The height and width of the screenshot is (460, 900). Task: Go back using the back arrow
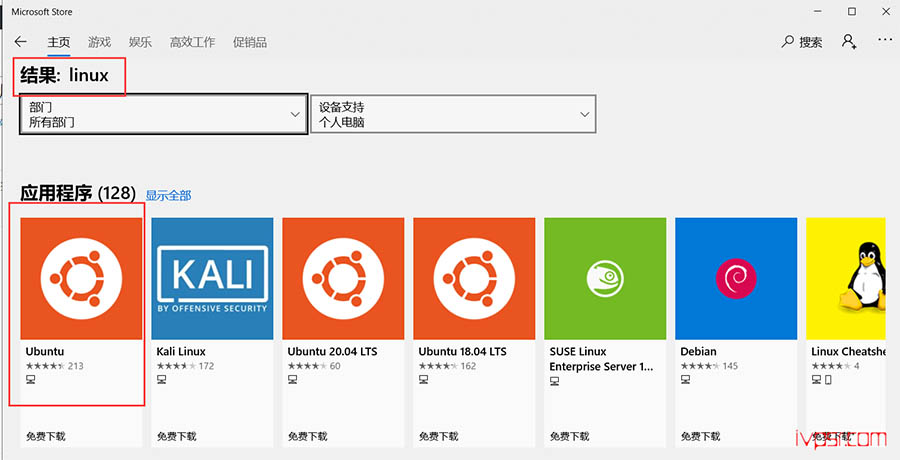point(21,41)
